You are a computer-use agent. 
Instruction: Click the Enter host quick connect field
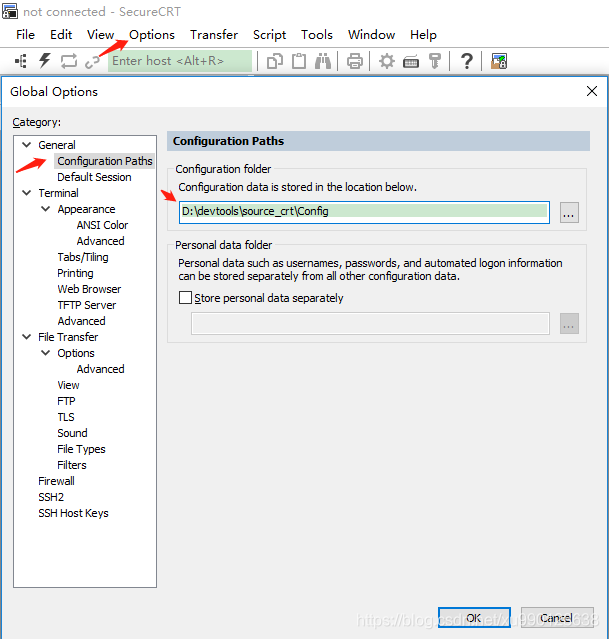click(180, 61)
